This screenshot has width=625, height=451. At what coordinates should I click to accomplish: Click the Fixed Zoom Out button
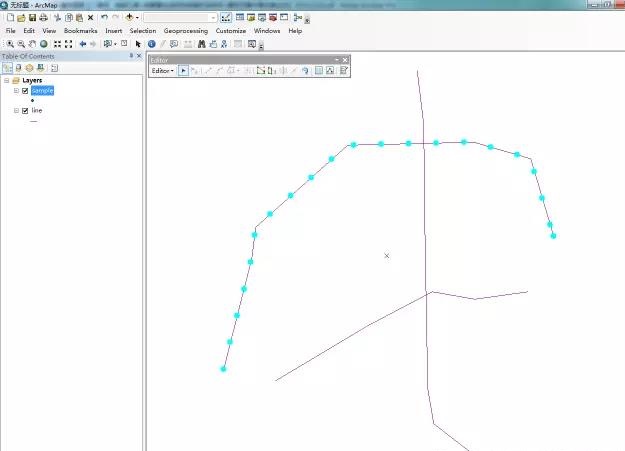[x=69, y=44]
